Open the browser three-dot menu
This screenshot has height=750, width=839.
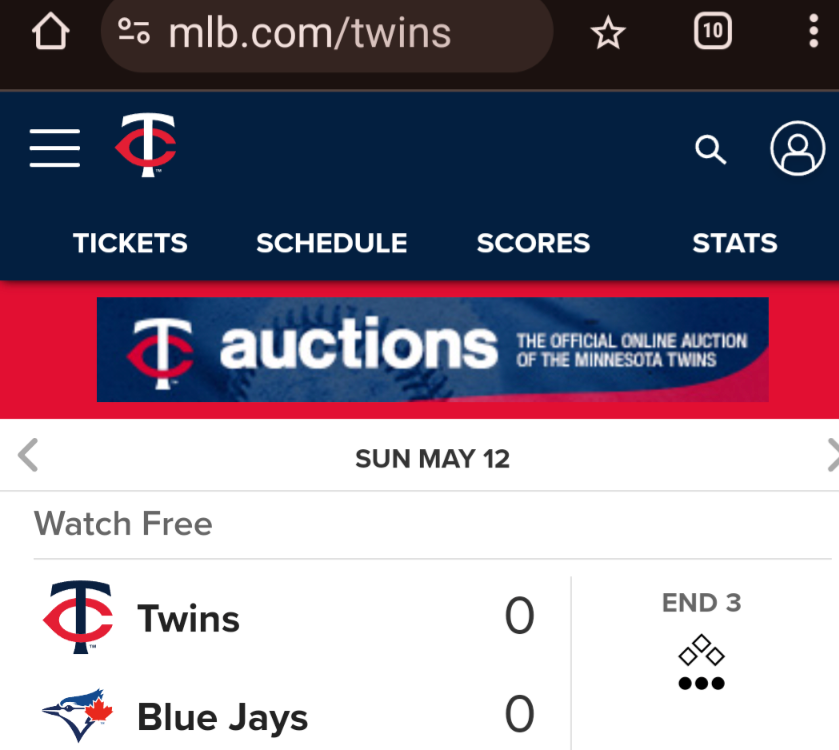(x=812, y=32)
